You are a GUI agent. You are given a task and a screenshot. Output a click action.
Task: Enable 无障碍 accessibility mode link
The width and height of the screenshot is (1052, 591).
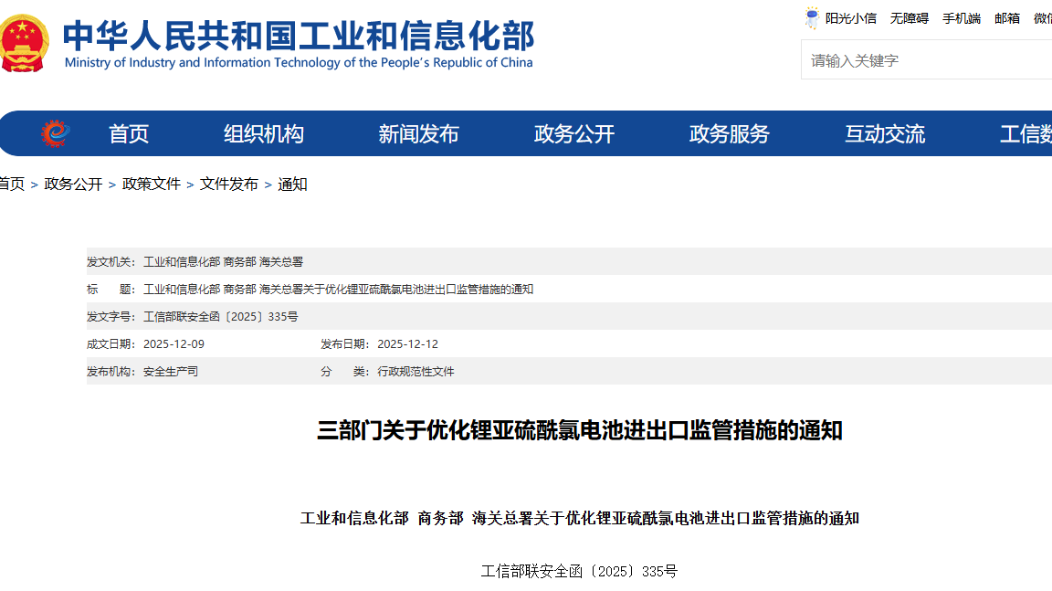pyautogui.click(x=909, y=18)
